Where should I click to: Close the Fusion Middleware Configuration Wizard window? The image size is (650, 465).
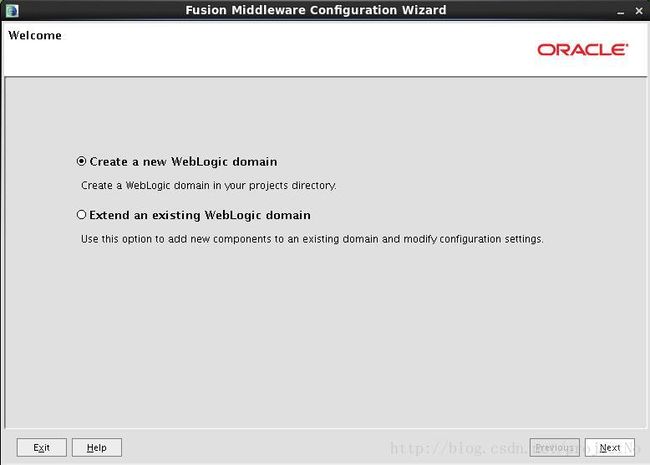(639, 11)
